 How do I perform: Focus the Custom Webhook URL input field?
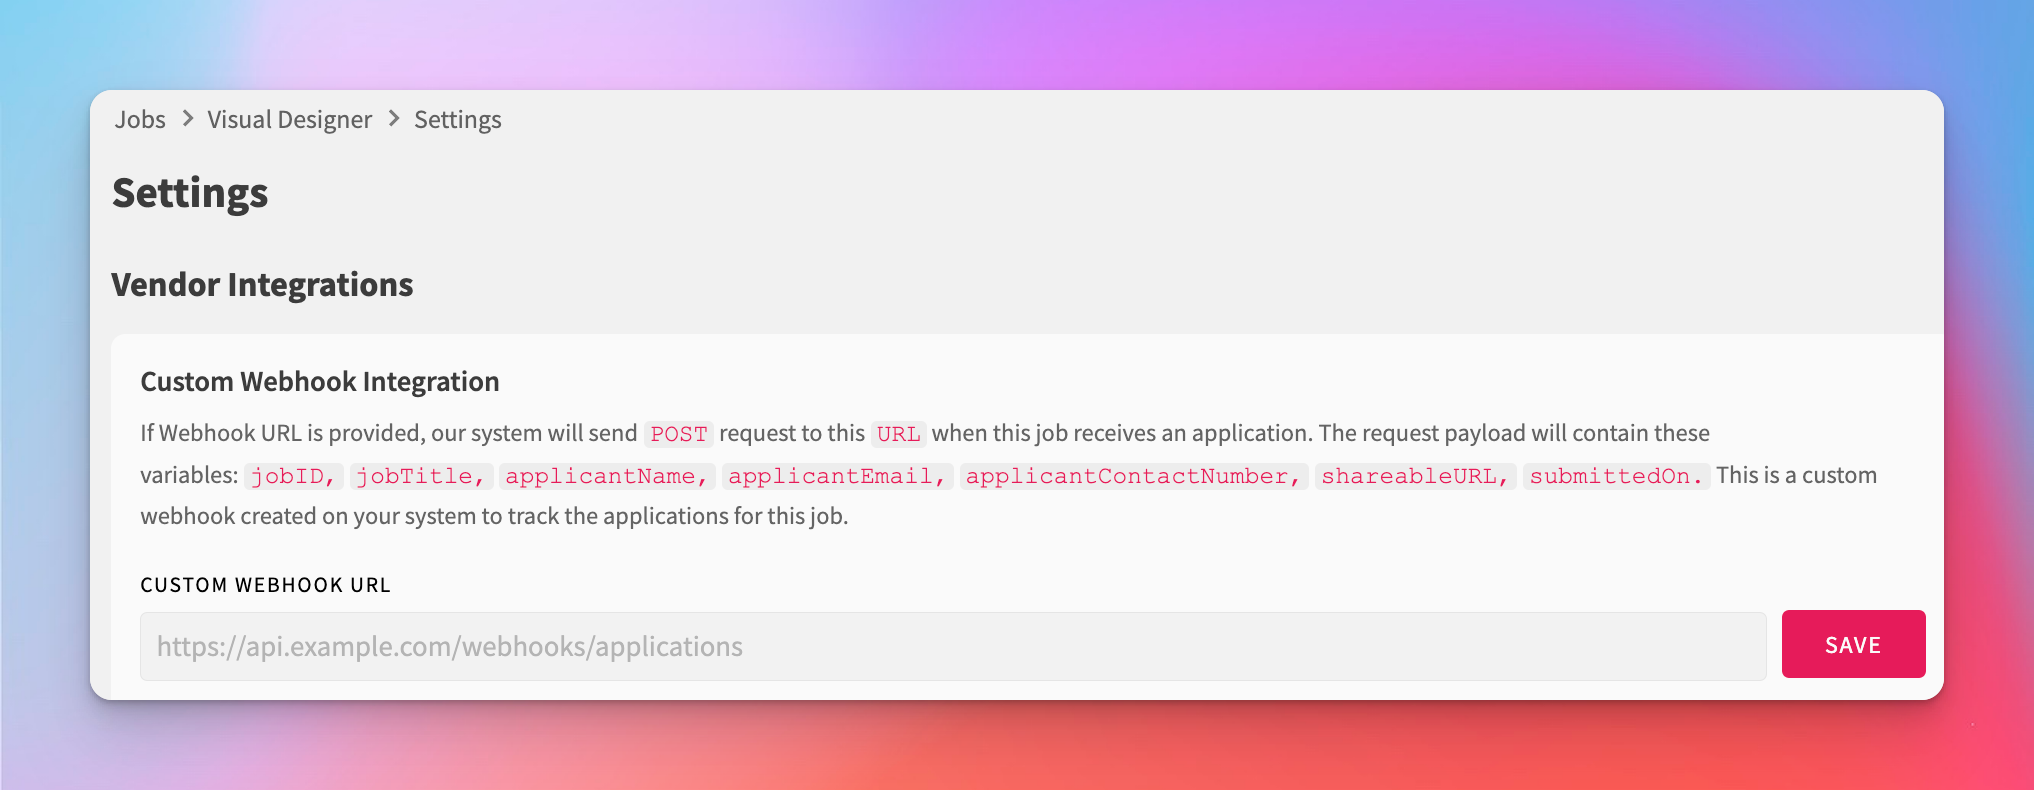[x=952, y=646]
